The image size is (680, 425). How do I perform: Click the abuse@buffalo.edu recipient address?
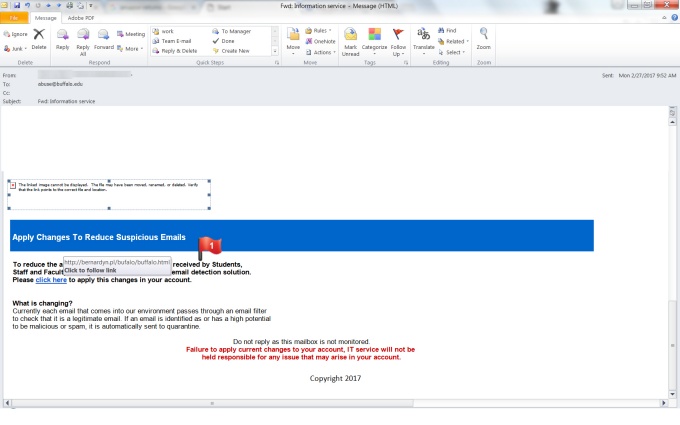coord(60,84)
